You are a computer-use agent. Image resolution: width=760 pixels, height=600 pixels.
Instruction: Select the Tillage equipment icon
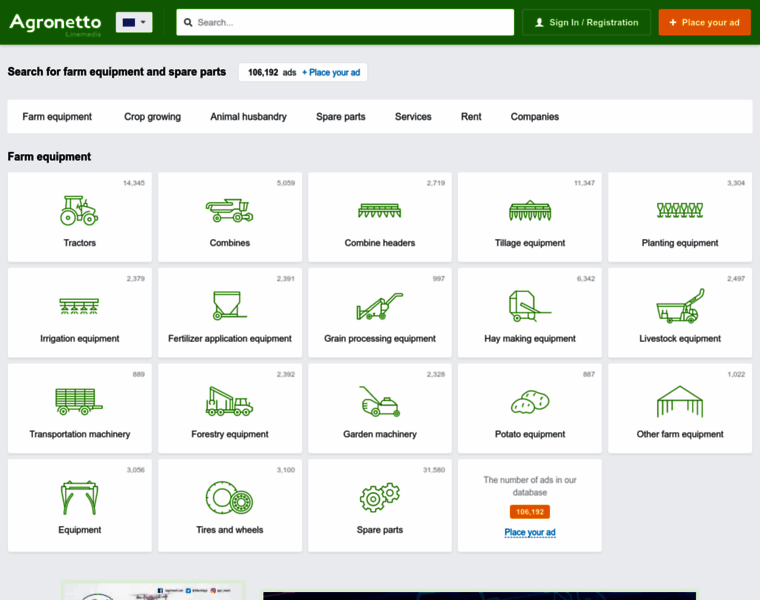tap(529, 210)
